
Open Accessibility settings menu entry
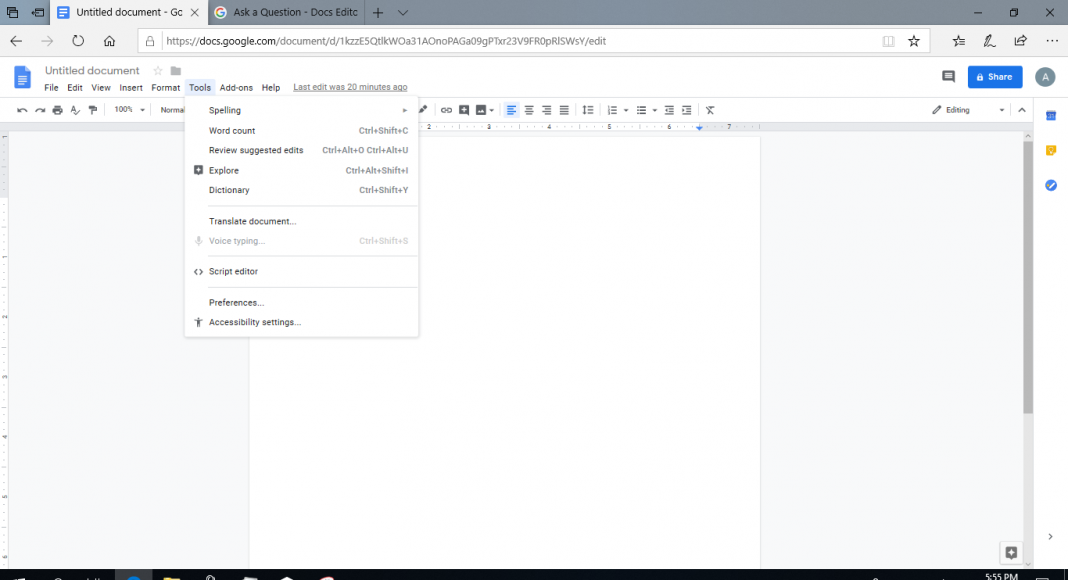point(301,323)
